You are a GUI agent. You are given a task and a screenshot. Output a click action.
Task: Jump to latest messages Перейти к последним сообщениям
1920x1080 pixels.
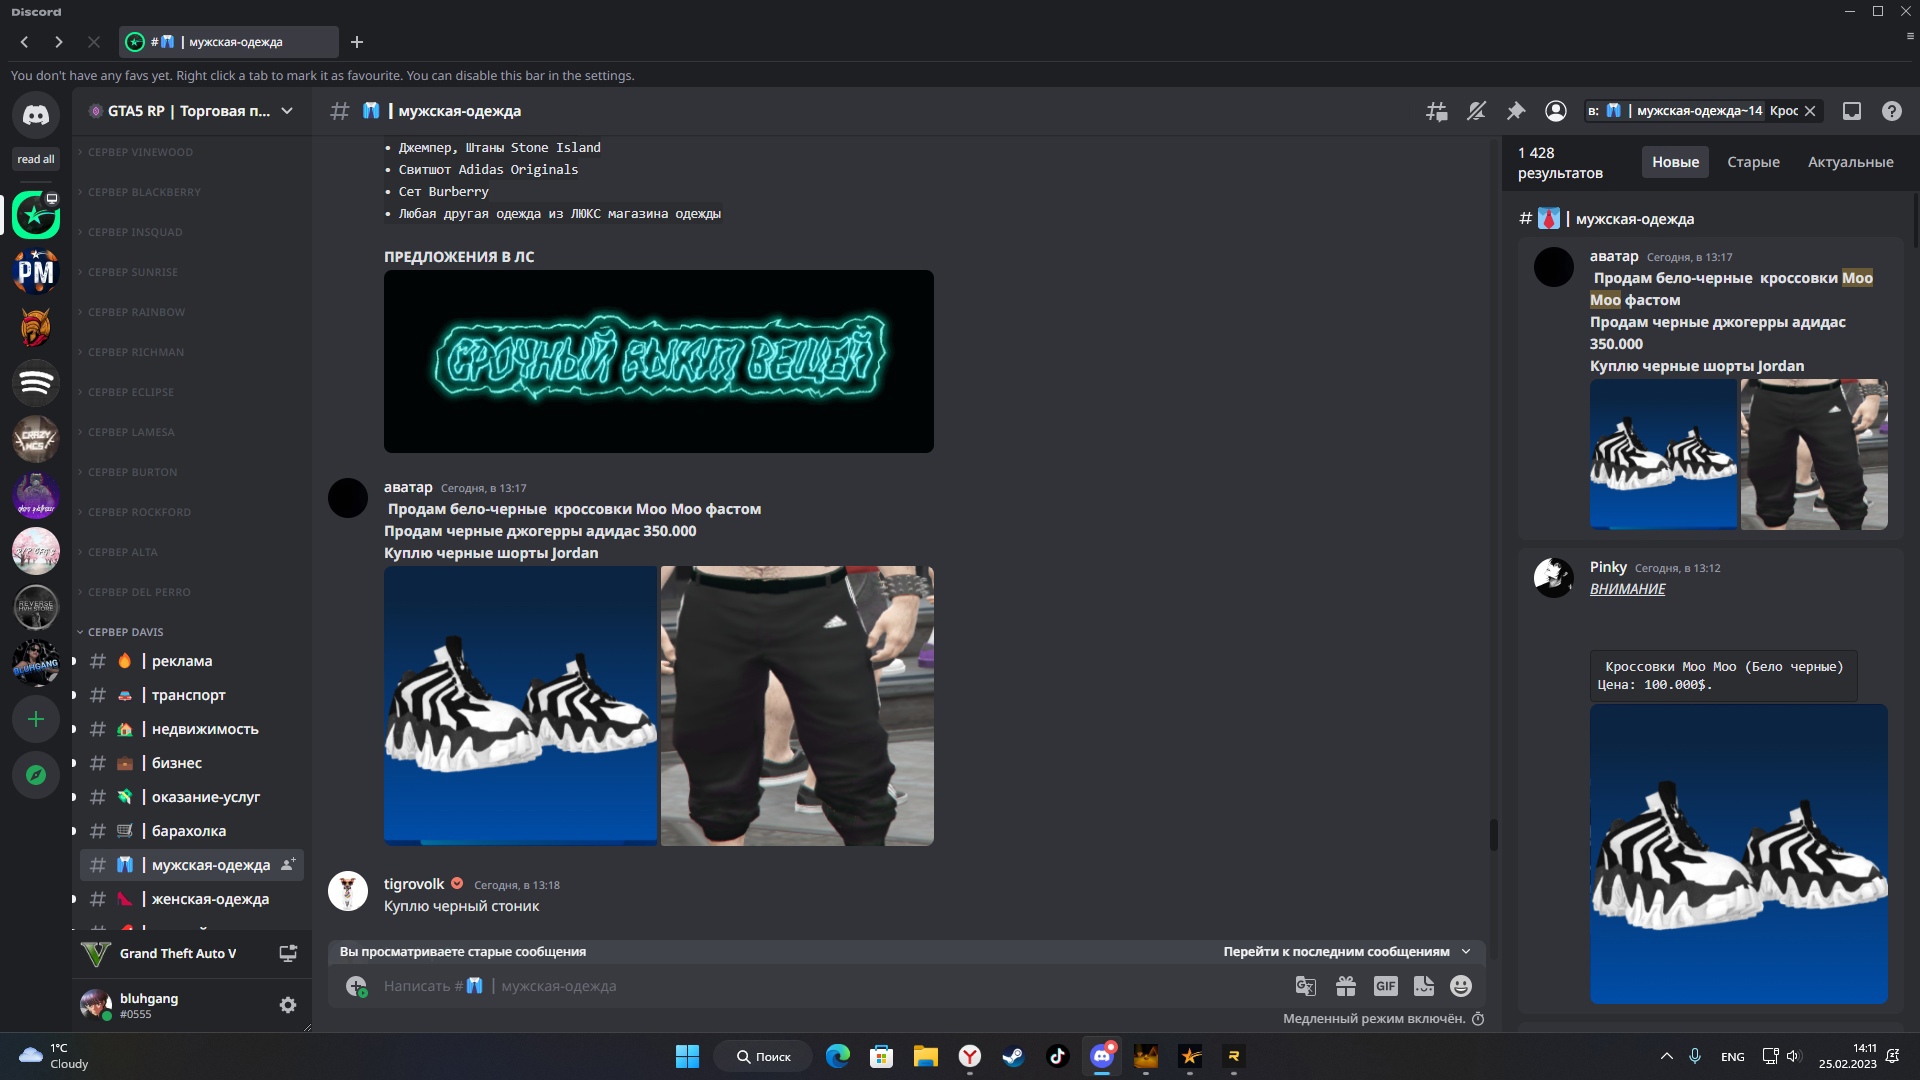pyautogui.click(x=1346, y=952)
